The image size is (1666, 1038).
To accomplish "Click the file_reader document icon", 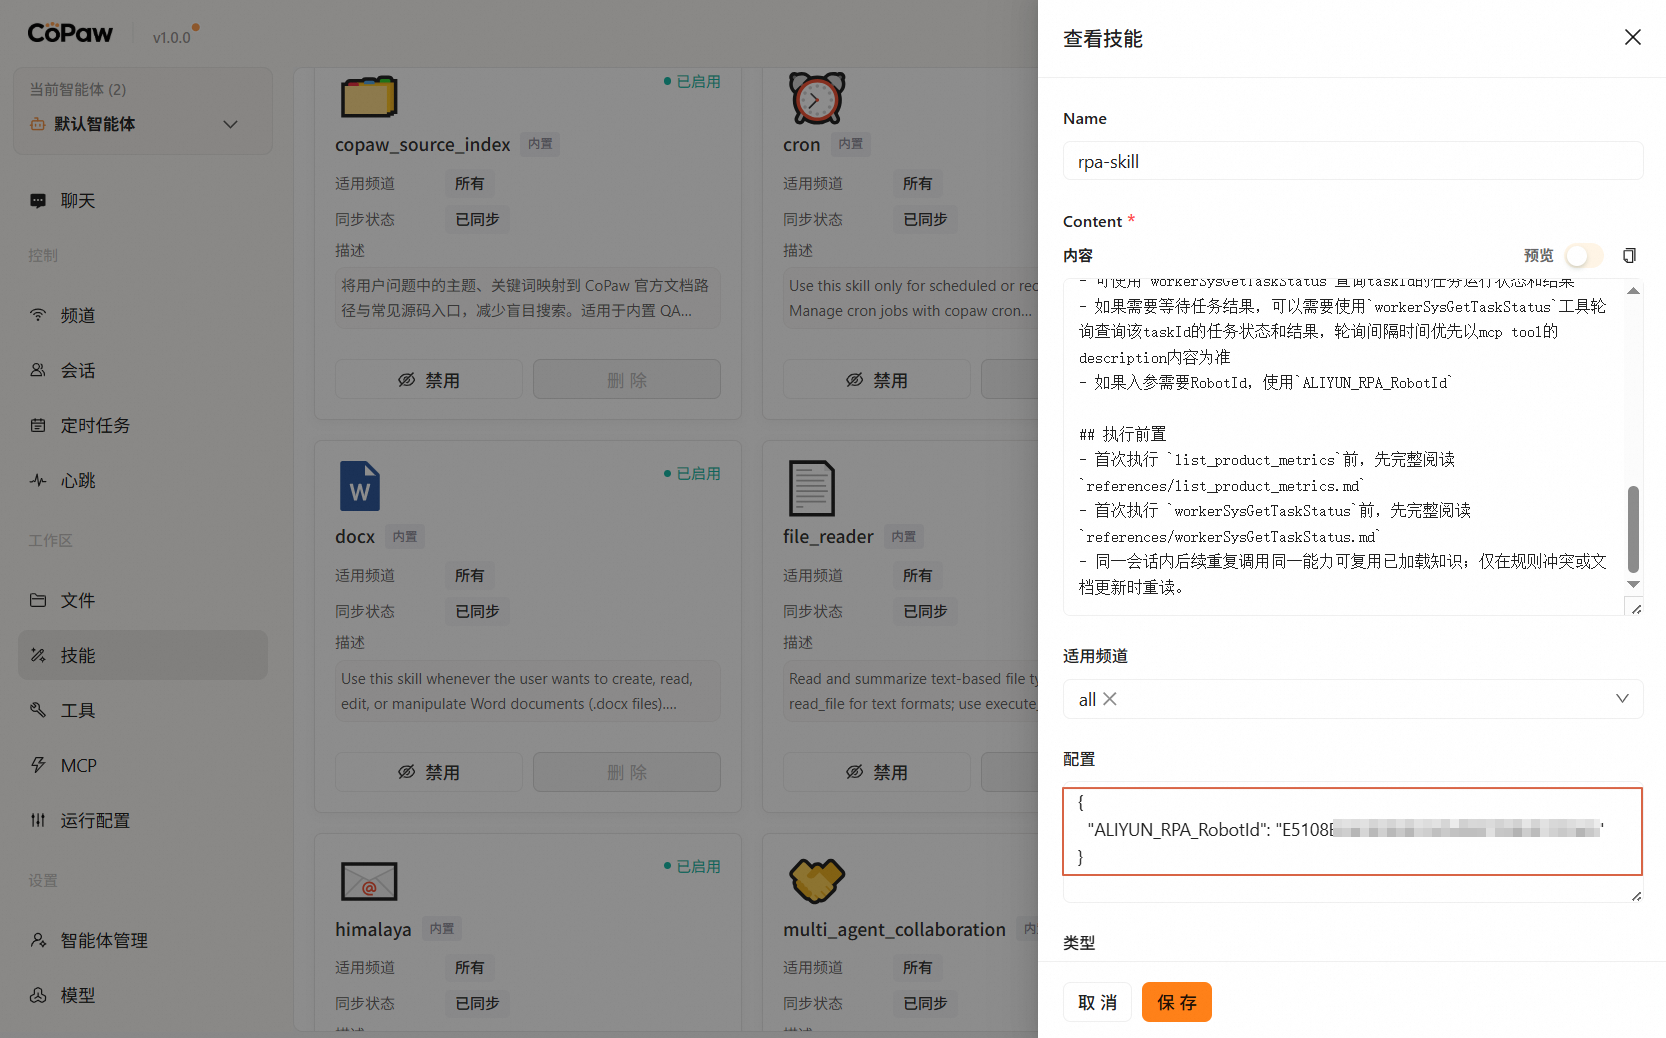I will point(811,488).
